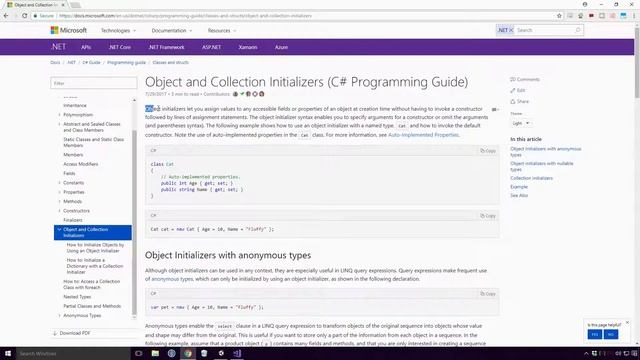The width and height of the screenshot is (640, 360).
Task: Jump to the Example section
Action: point(519,187)
